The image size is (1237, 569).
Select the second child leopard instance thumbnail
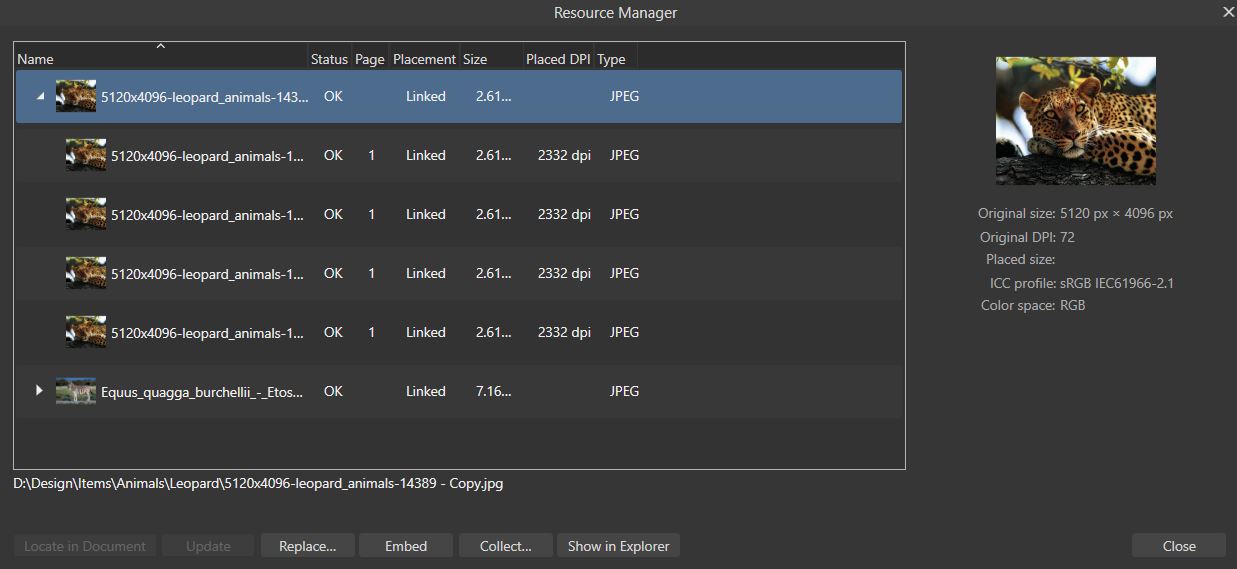[86, 215]
